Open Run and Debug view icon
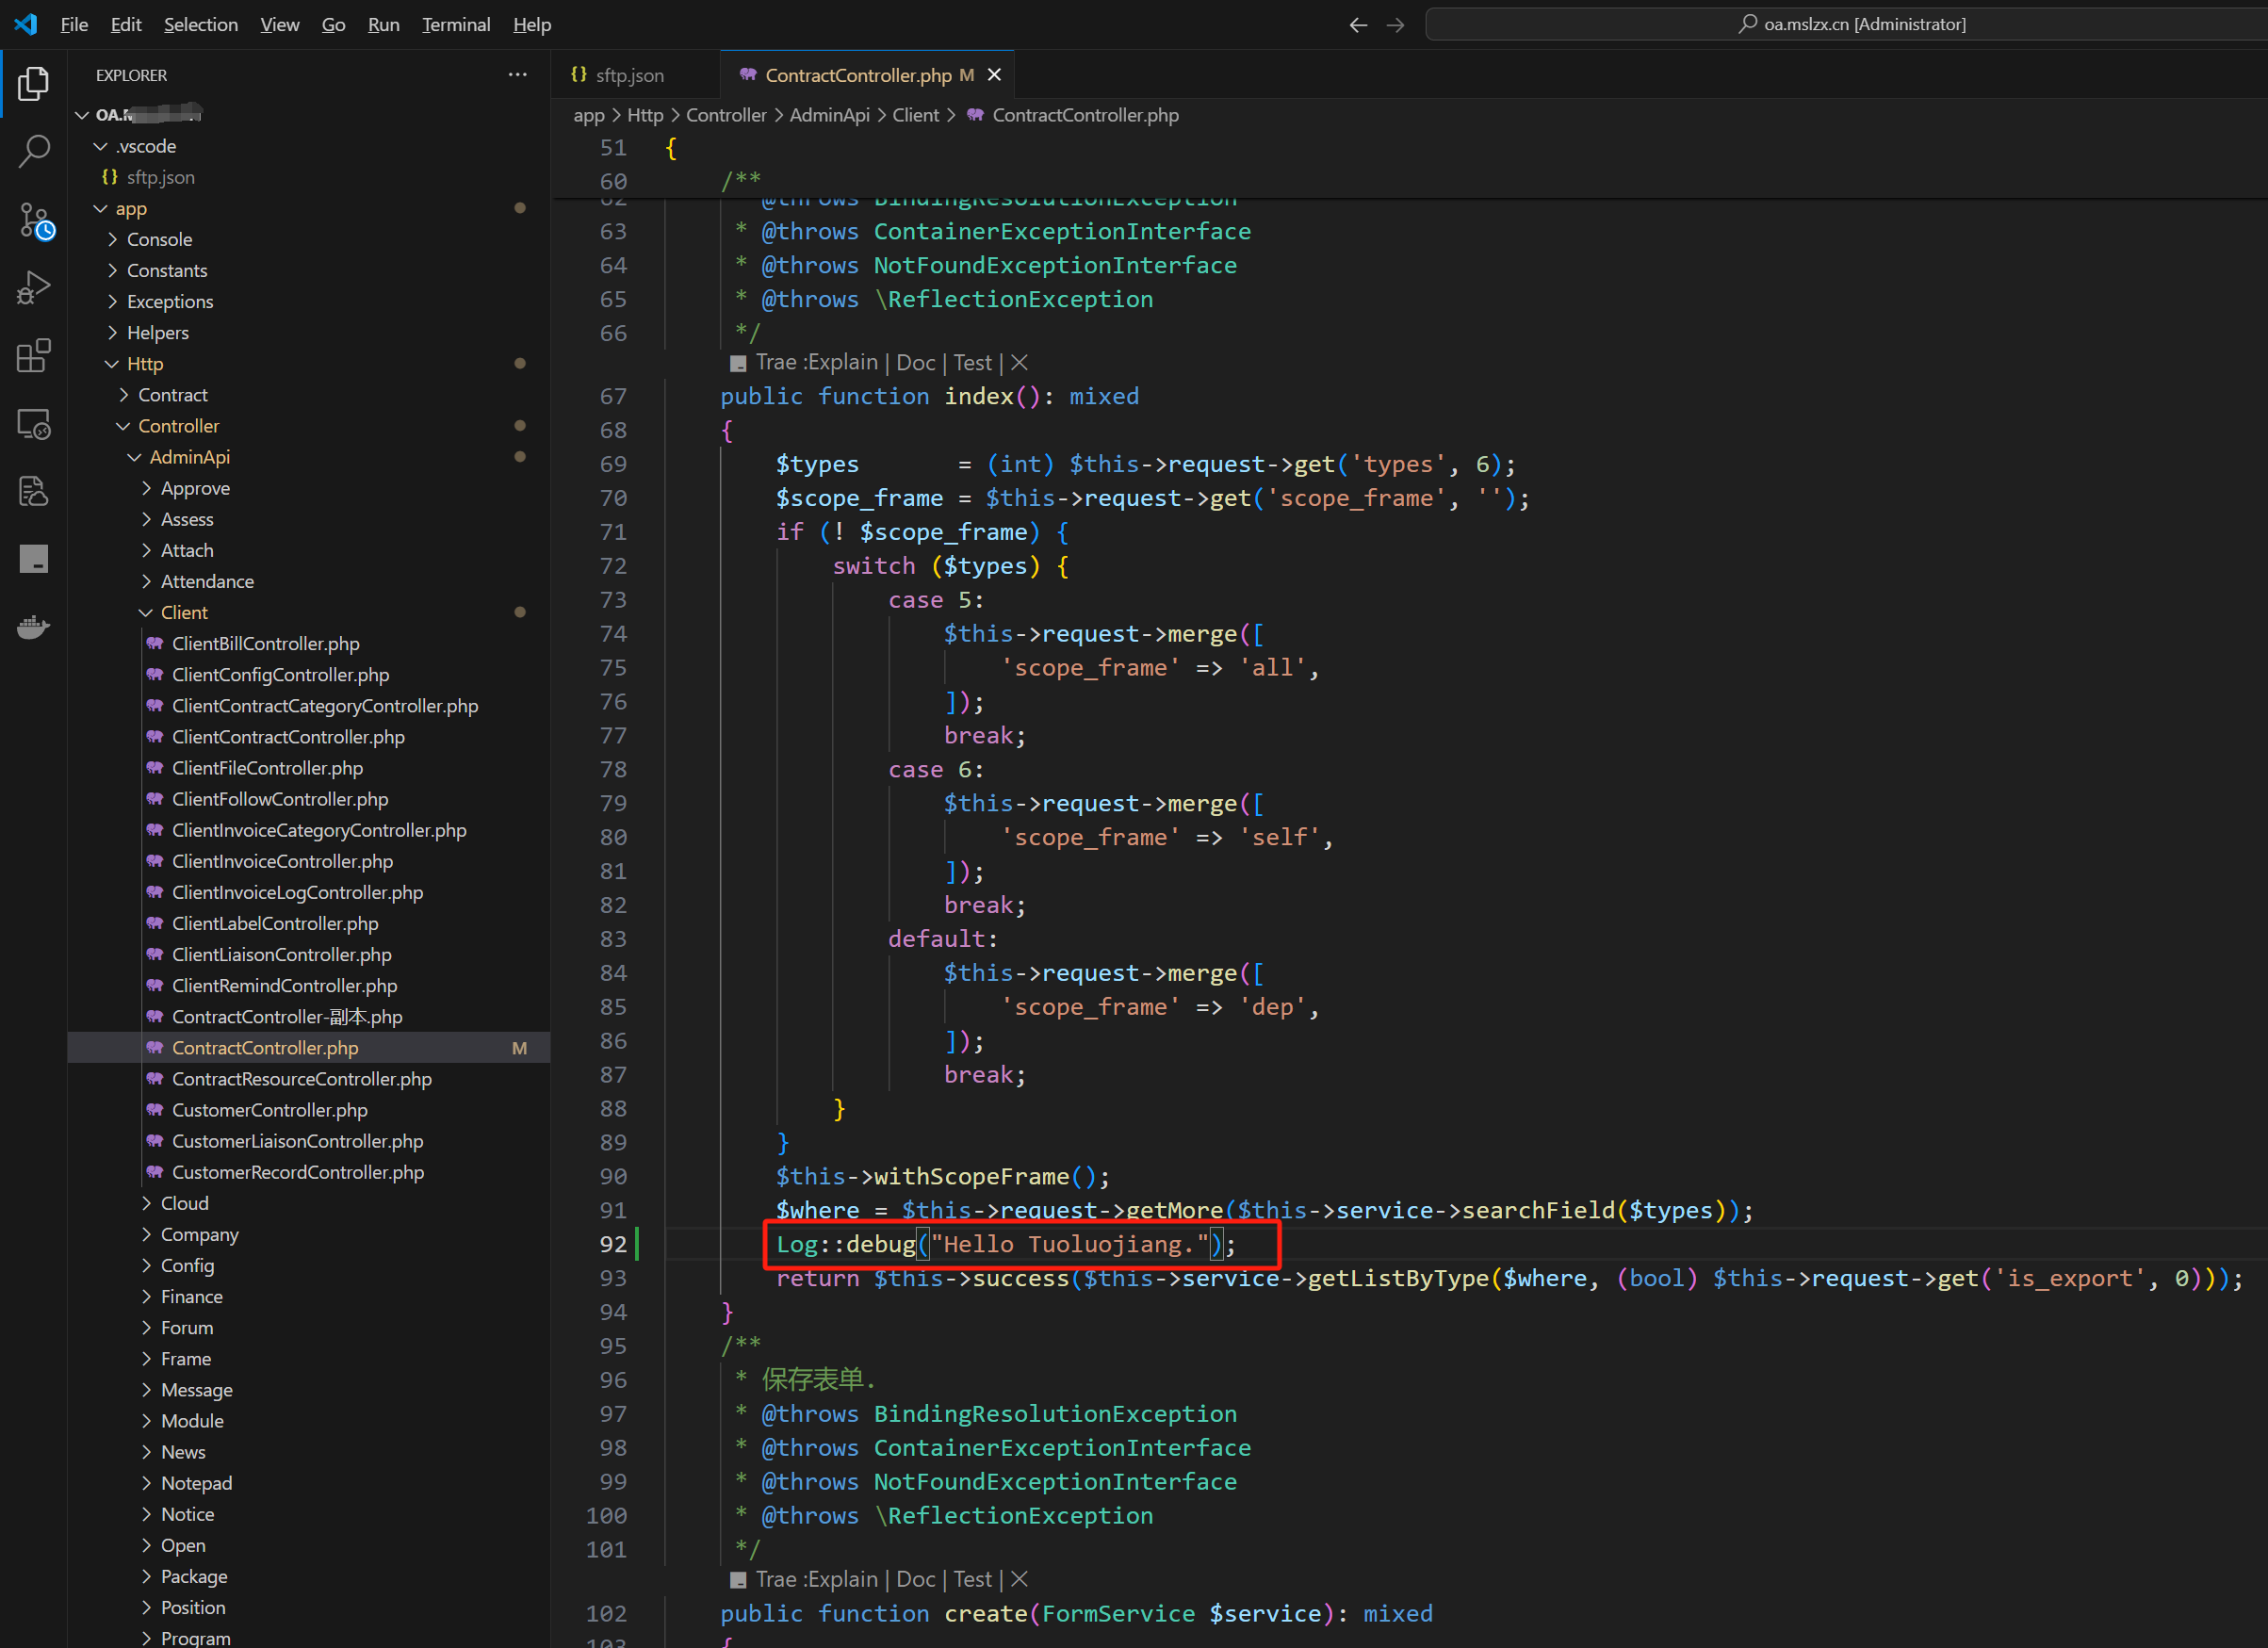Image resolution: width=2268 pixels, height=1648 pixels. coord(33,288)
